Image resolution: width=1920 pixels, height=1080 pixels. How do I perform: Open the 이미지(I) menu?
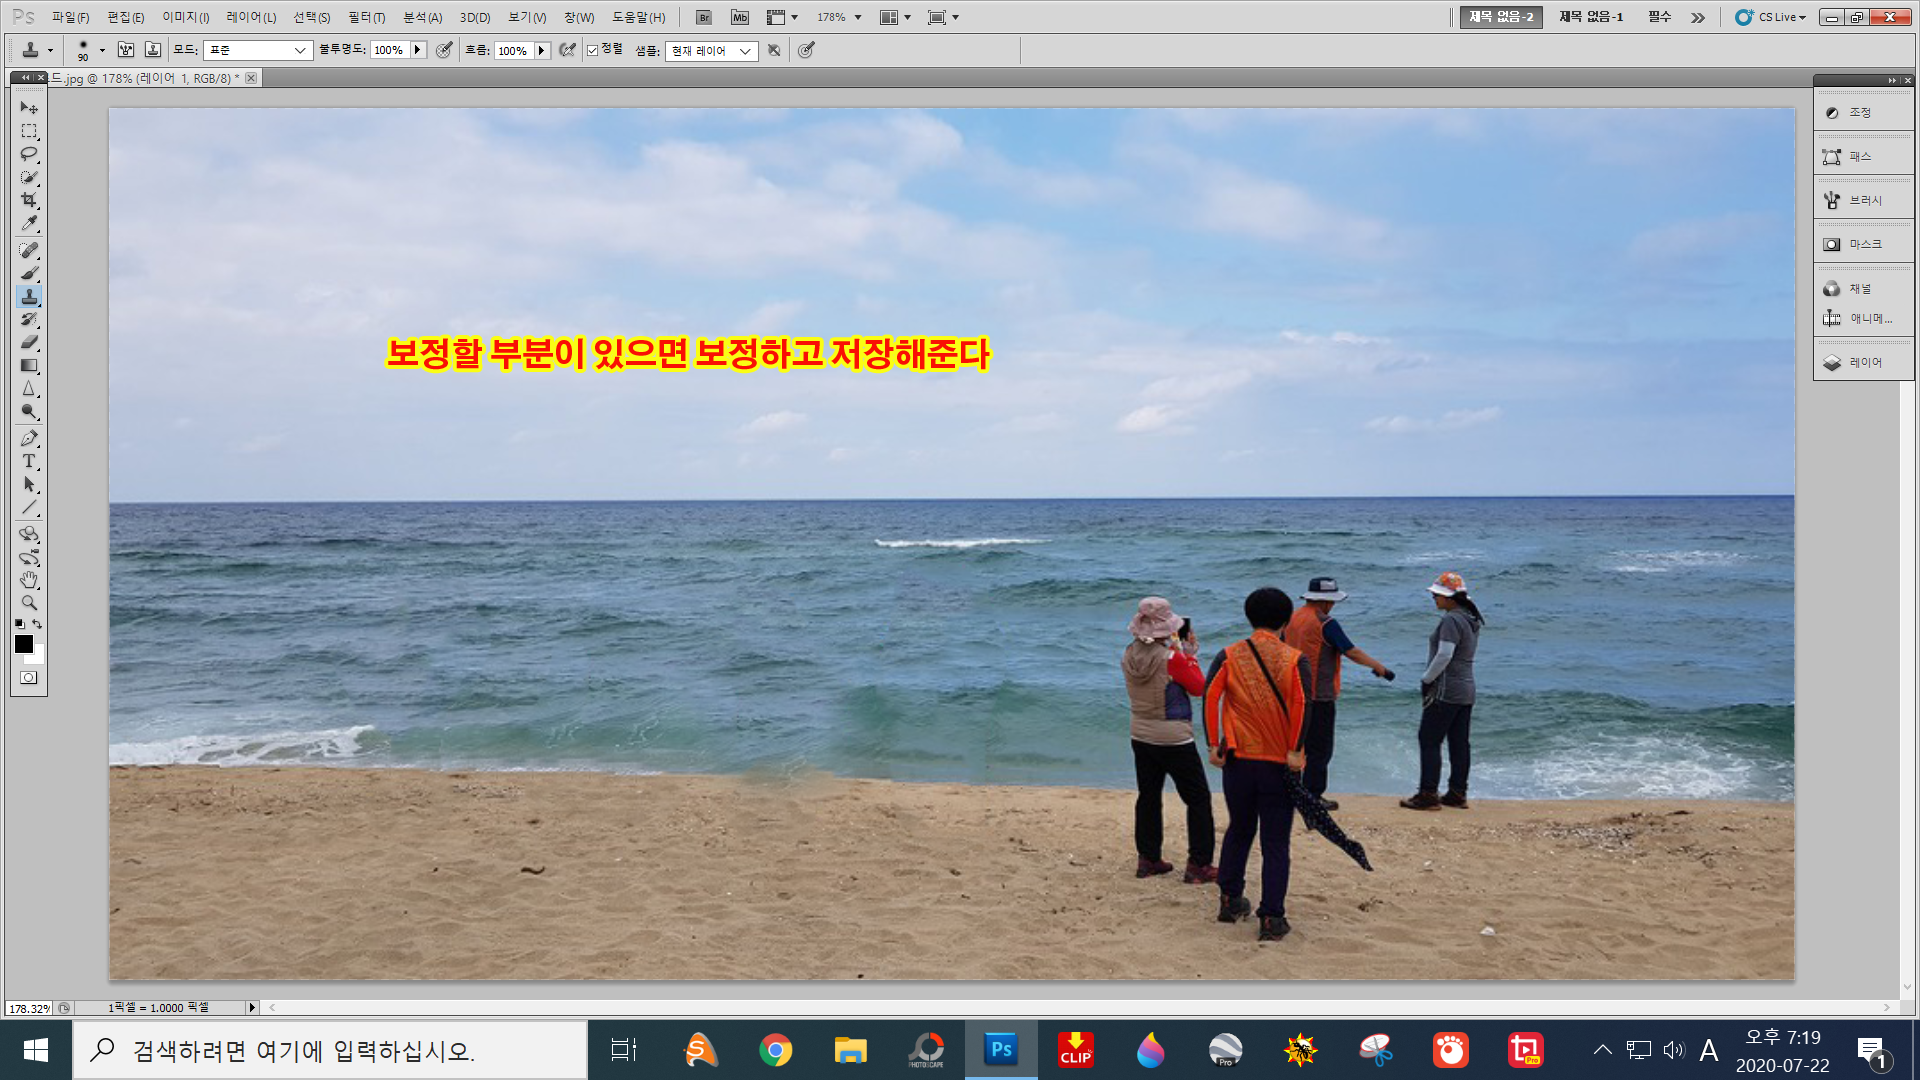coord(185,17)
